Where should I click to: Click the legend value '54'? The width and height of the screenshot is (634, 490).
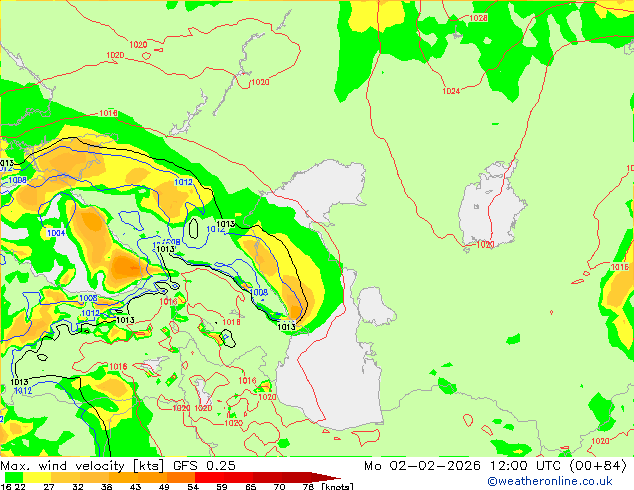click(x=192, y=486)
